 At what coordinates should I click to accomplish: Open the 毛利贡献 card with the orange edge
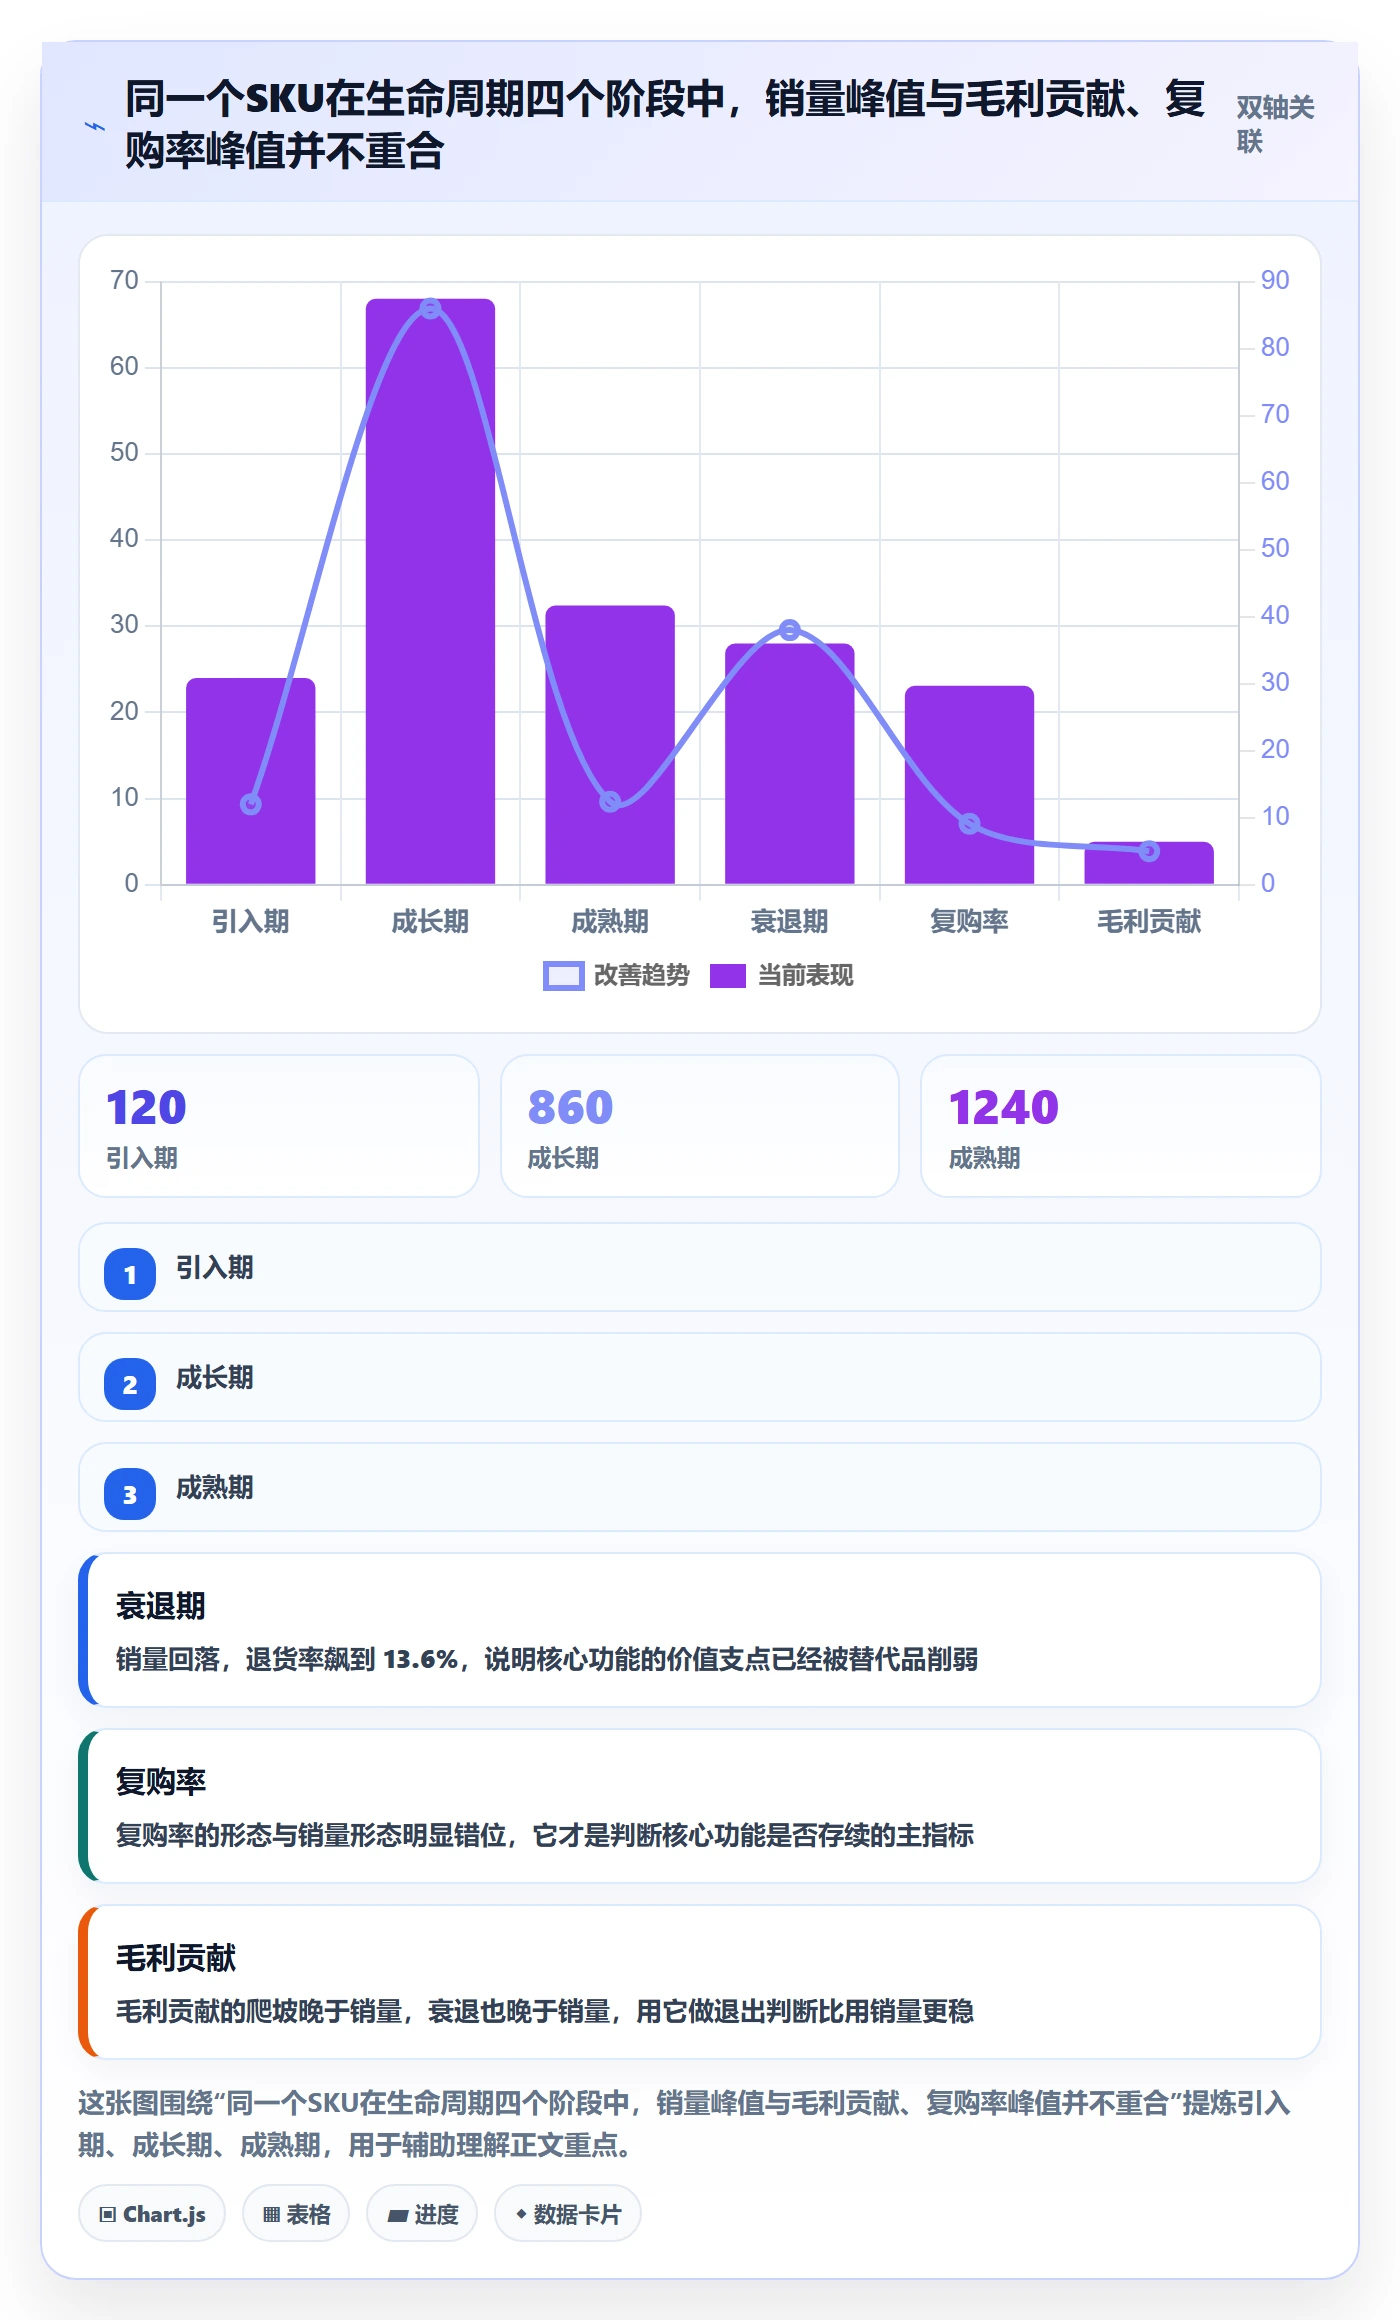[700, 1982]
